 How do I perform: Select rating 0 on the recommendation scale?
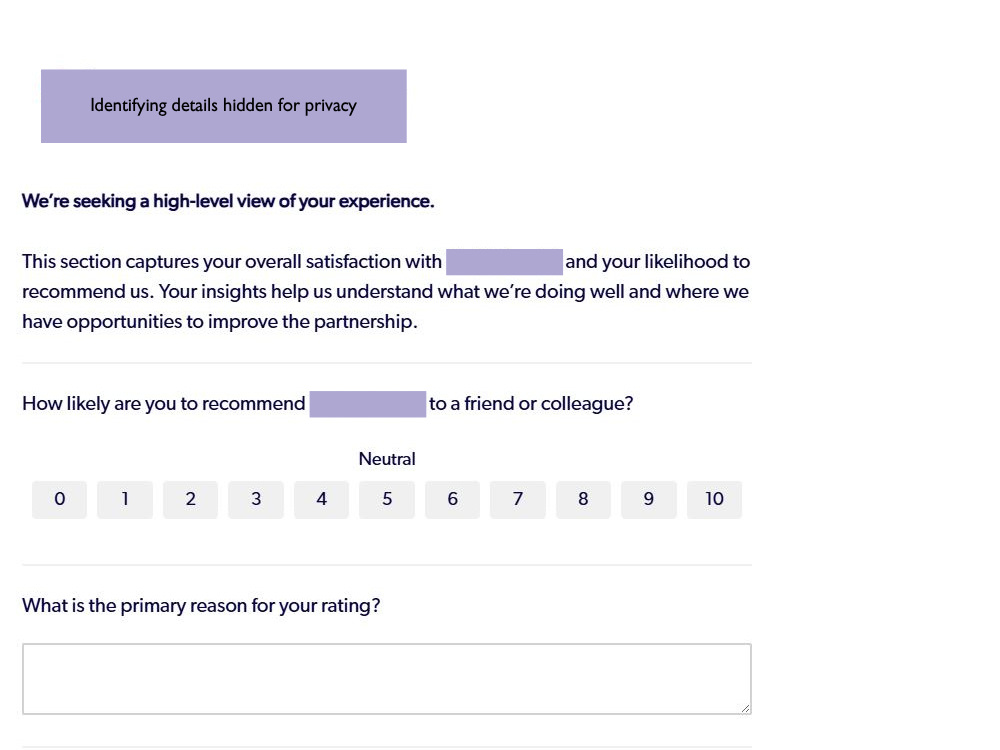[59, 499]
